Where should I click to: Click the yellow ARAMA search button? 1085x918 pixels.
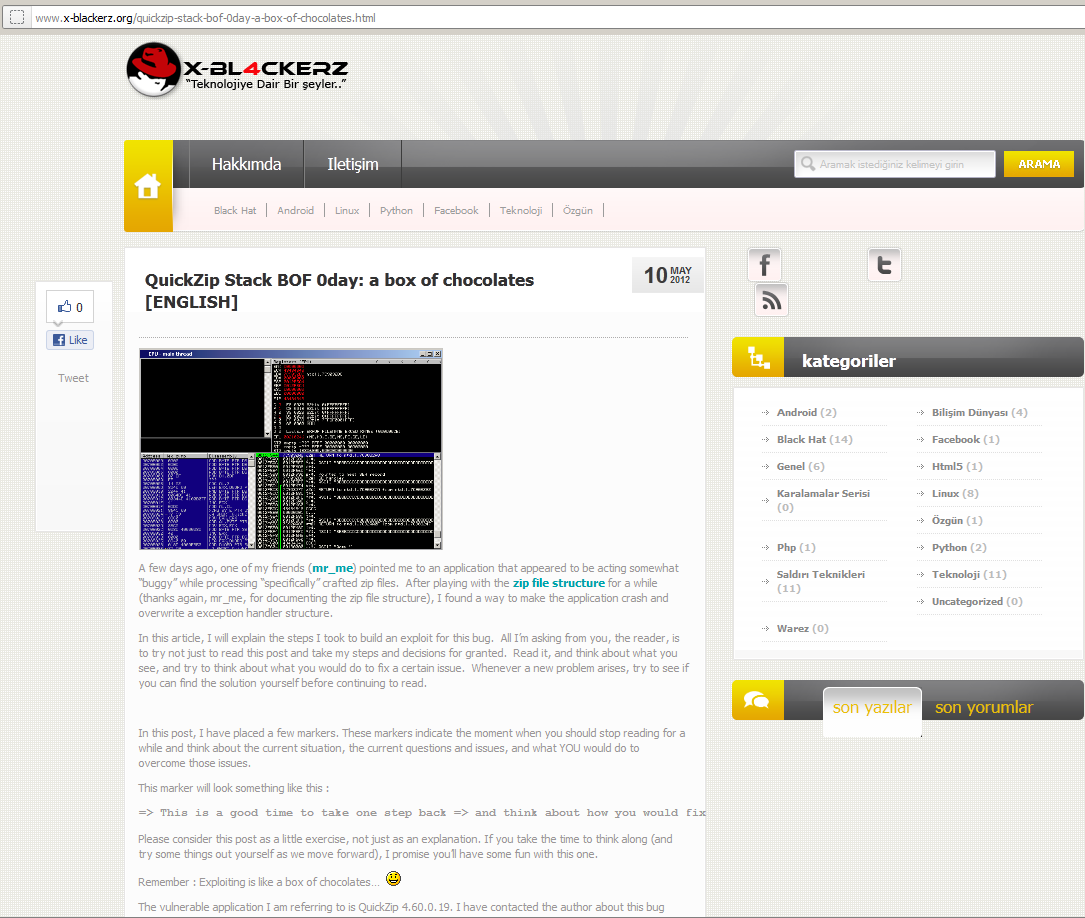tap(1038, 164)
